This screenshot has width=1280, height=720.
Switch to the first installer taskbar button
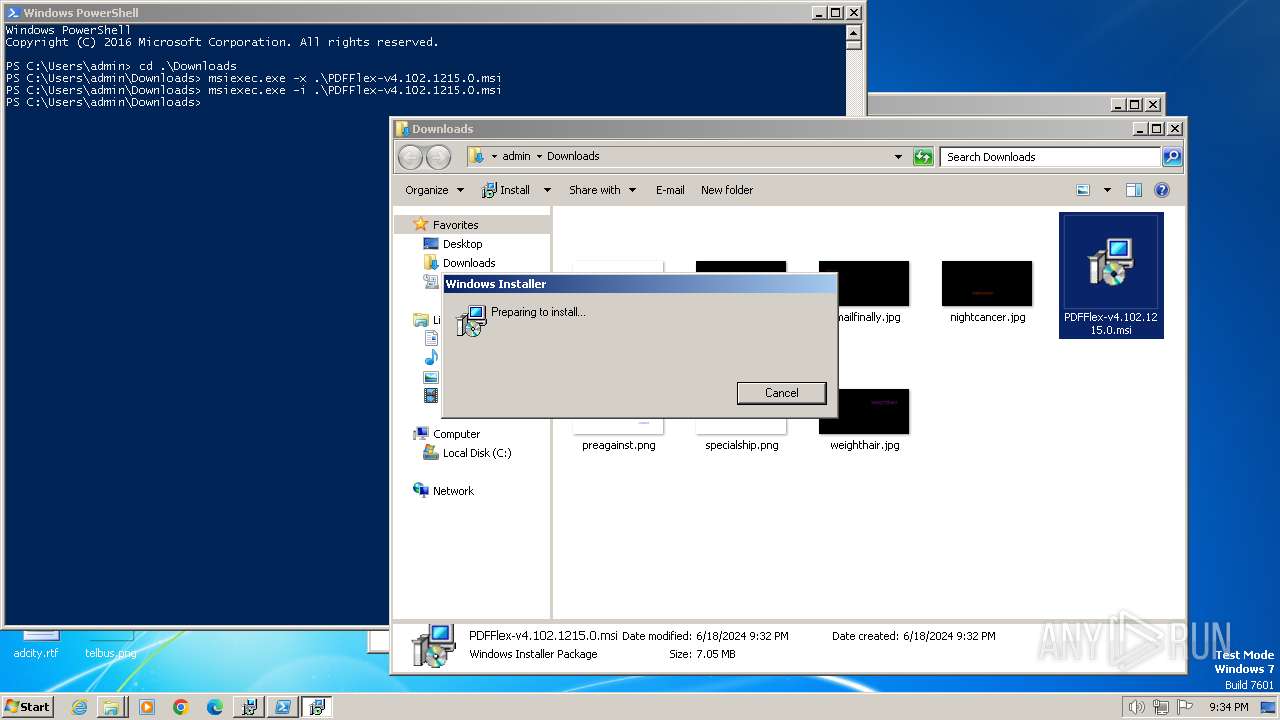248,707
